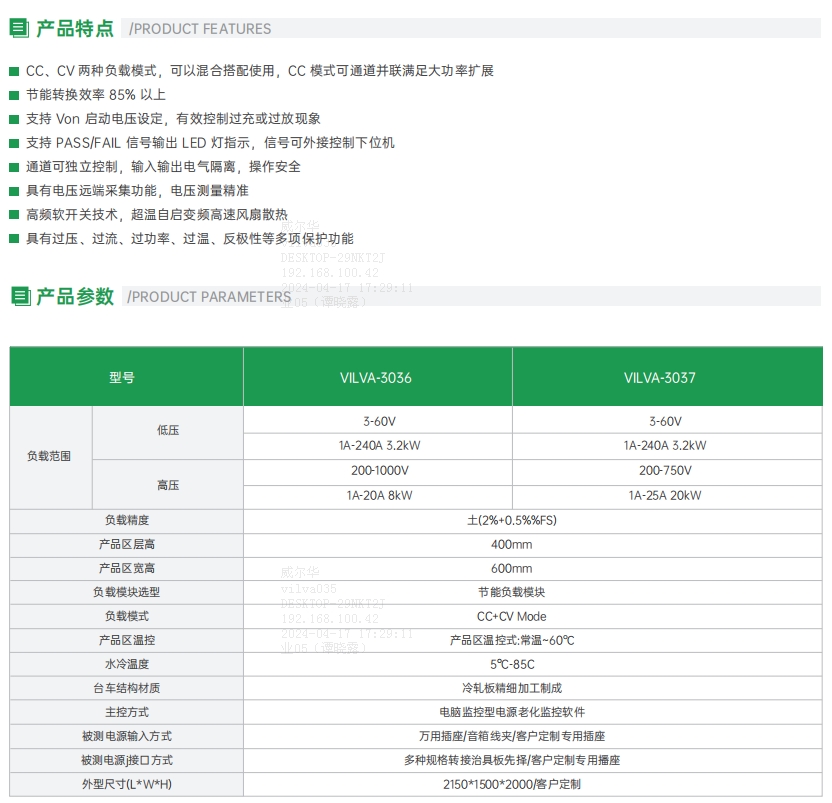Select the 2150*1500*2000/客户定制 dimensions cell
Screen dimensions: 832x803
pyautogui.click(x=511, y=784)
